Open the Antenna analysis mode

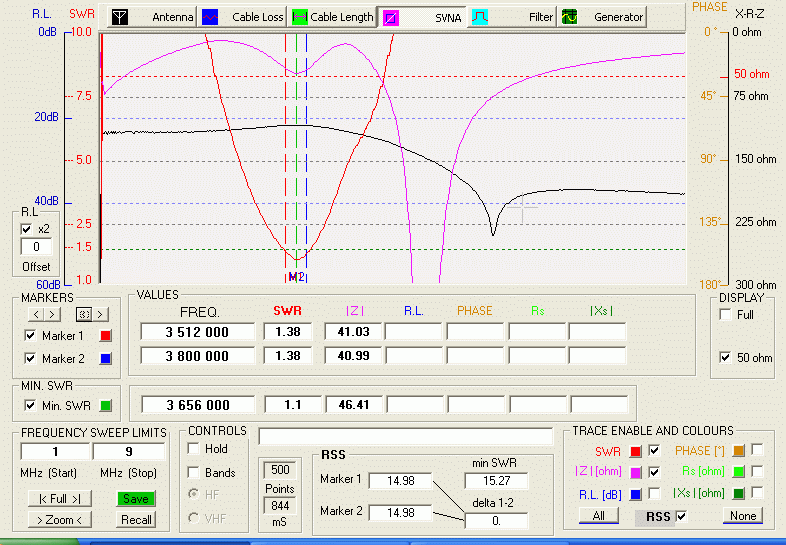click(151, 17)
